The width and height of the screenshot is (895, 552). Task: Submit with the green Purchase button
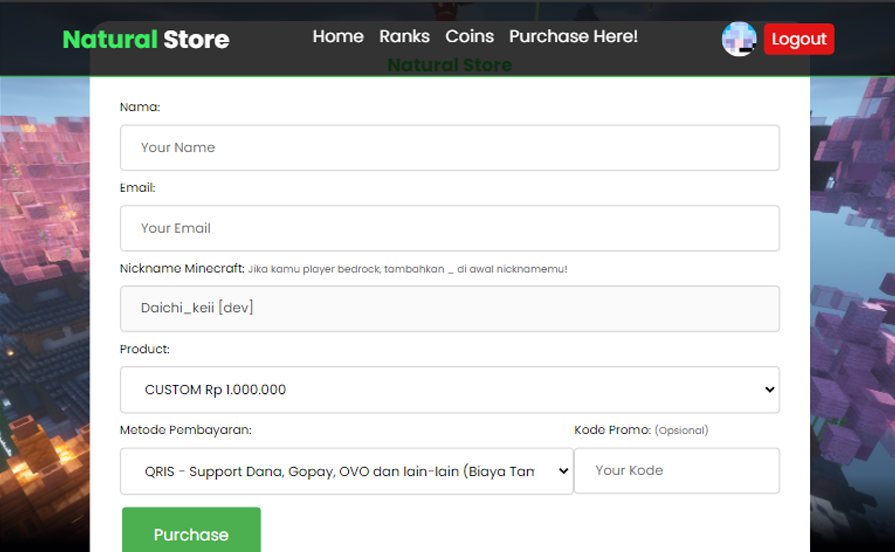click(191, 532)
